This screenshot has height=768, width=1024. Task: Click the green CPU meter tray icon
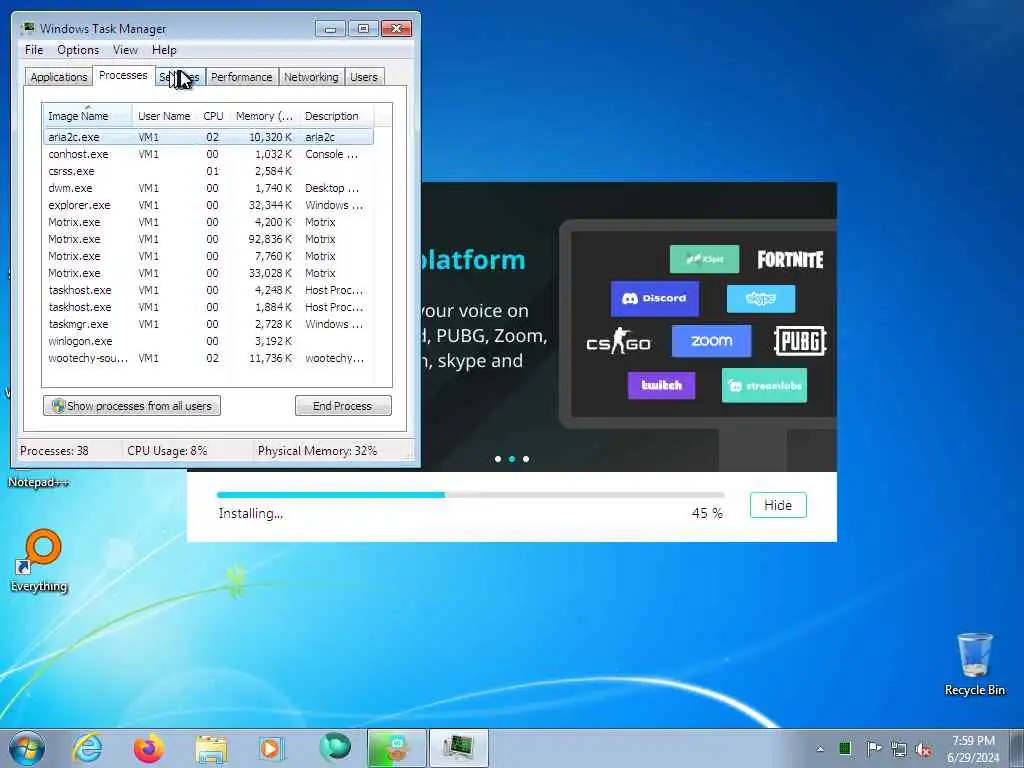tap(845, 748)
